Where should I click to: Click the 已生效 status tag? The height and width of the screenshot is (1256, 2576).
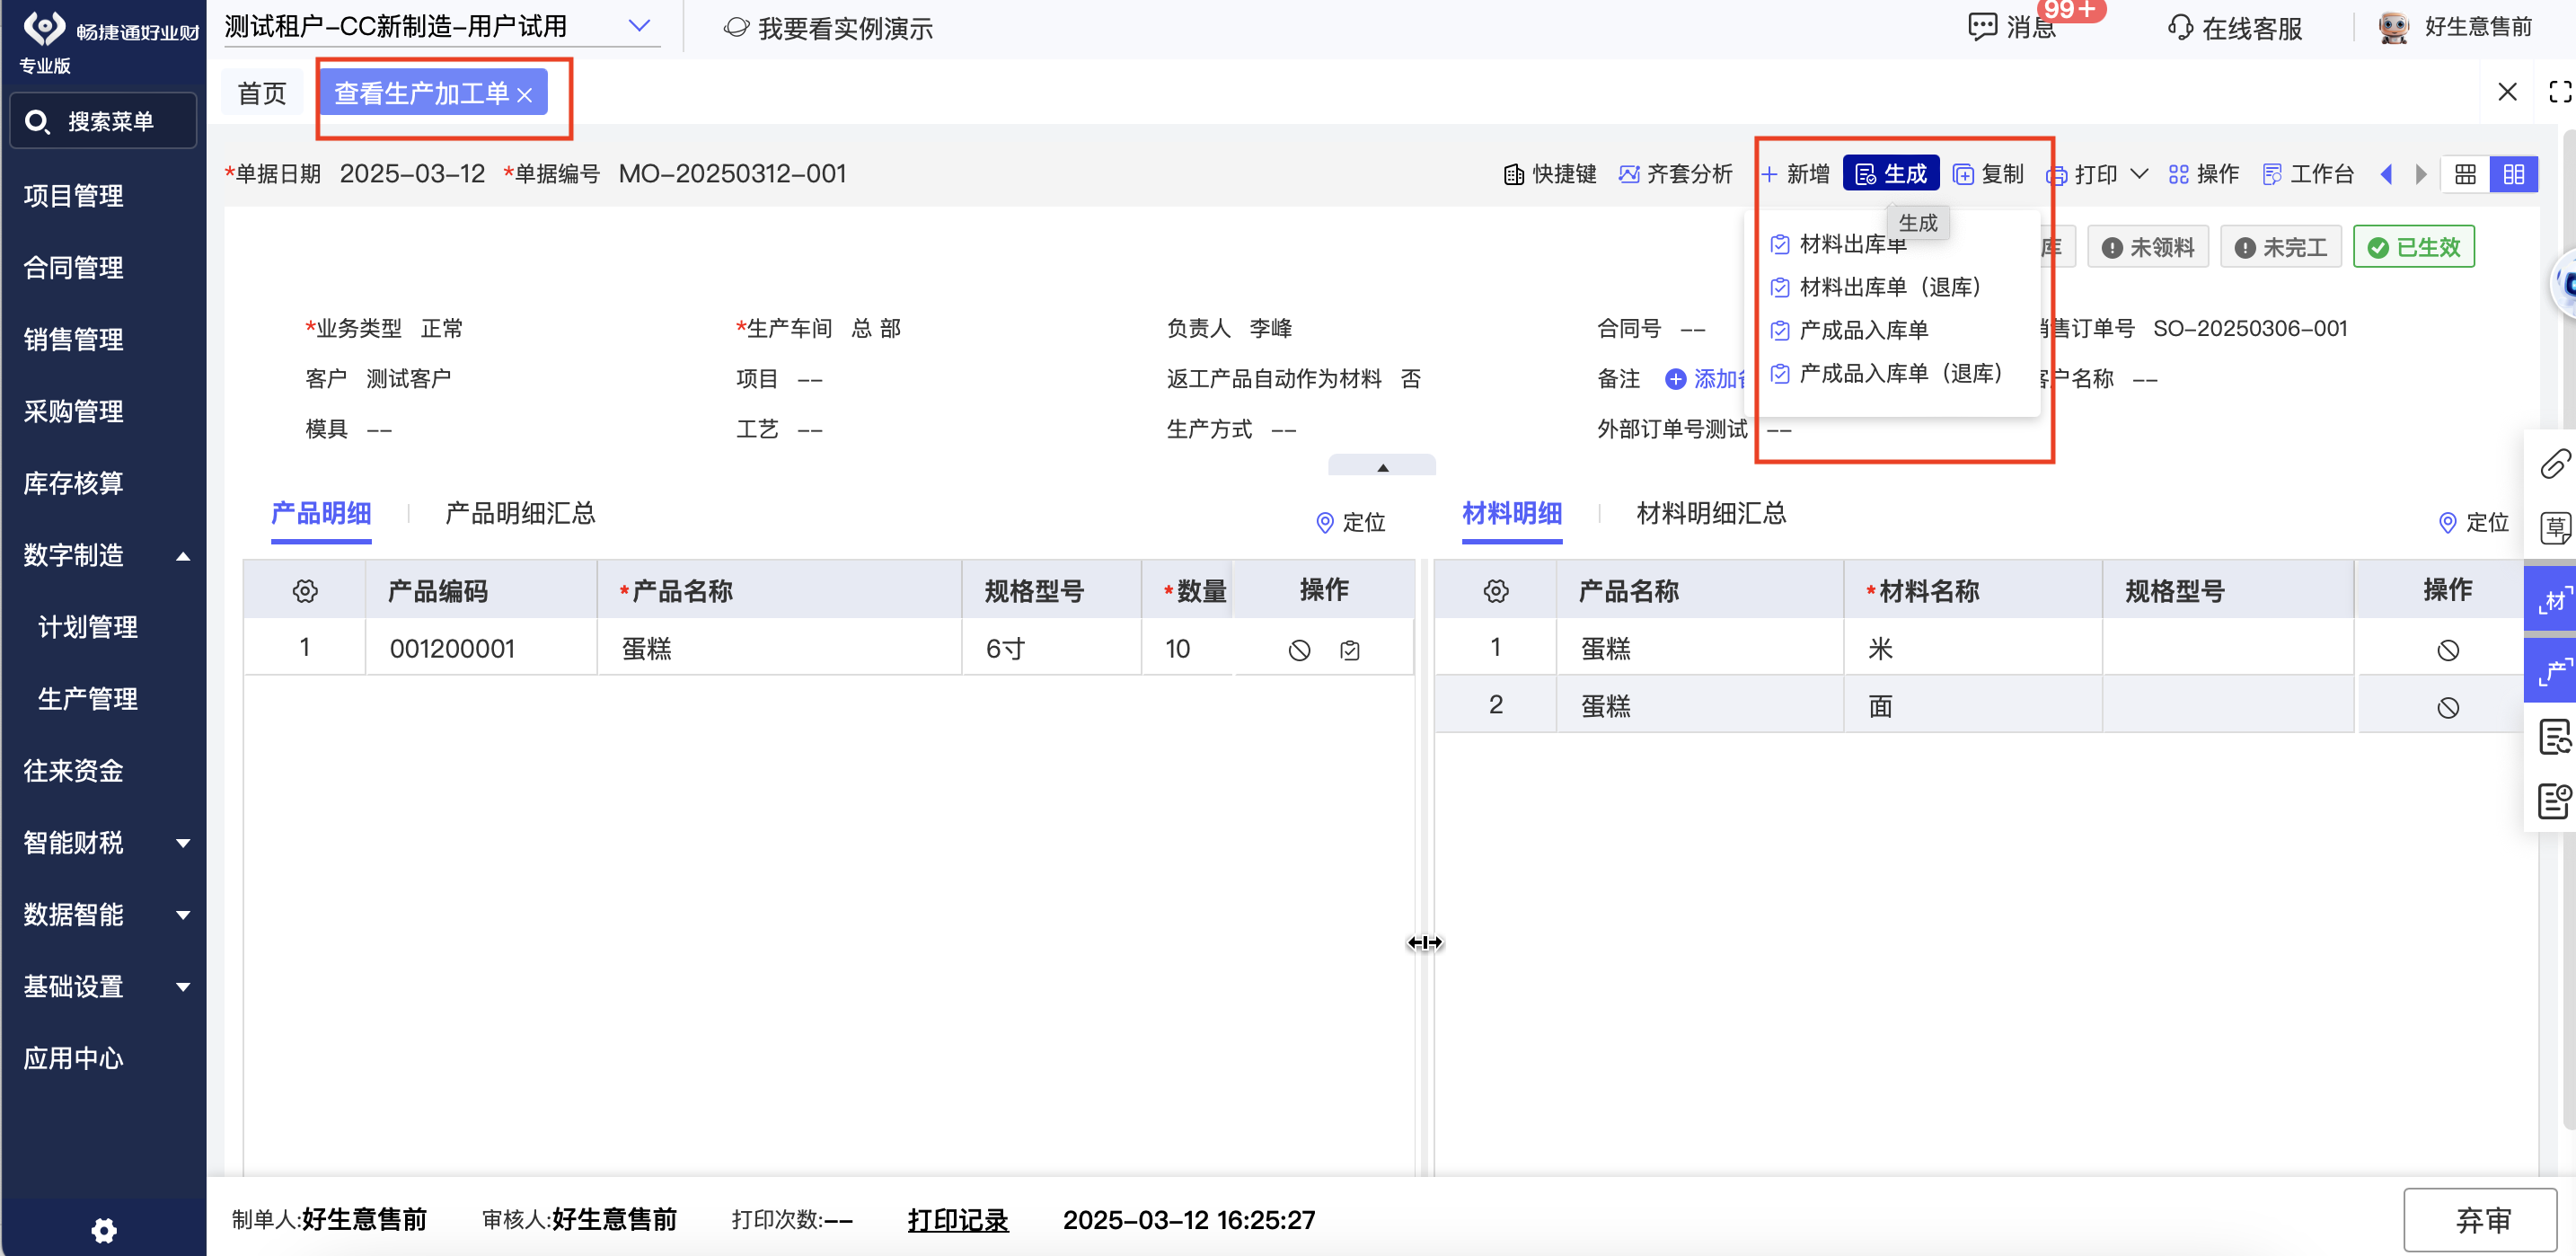tap(2414, 247)
